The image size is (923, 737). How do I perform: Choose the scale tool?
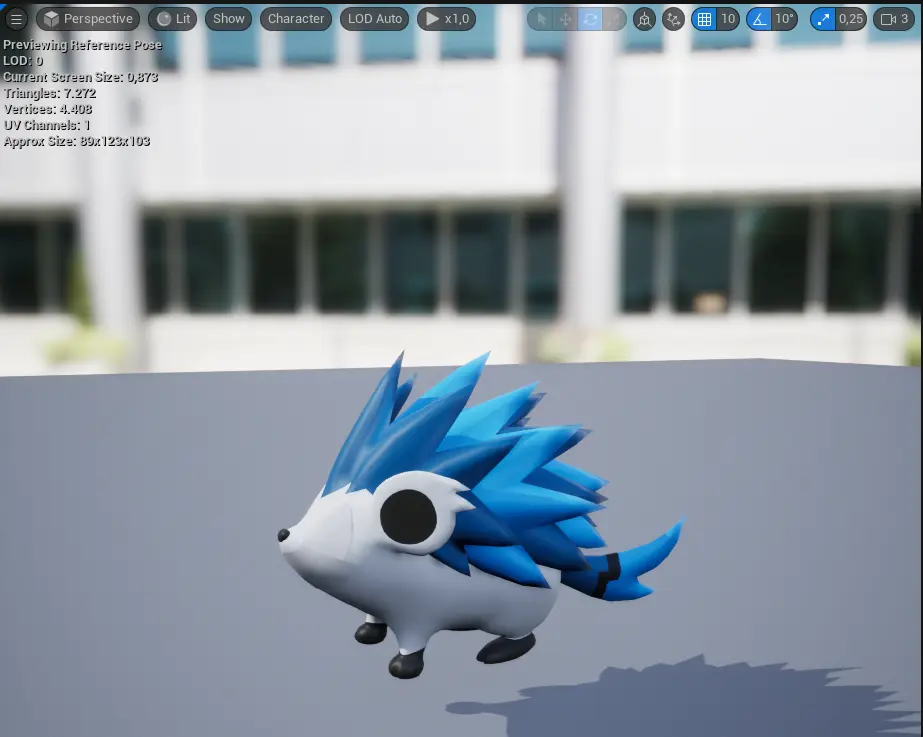613,19
